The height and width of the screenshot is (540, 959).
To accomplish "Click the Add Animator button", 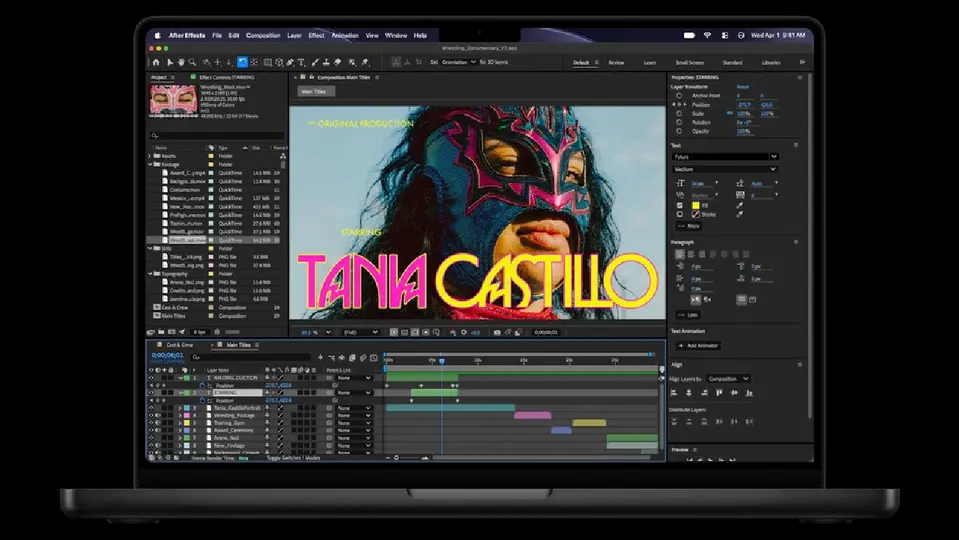I will [x=698, y=346].
